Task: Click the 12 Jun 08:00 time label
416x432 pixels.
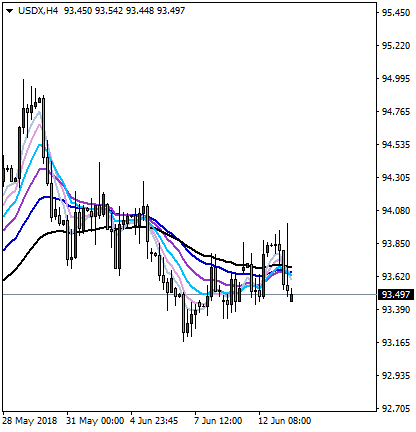Action: click(285, 421)
